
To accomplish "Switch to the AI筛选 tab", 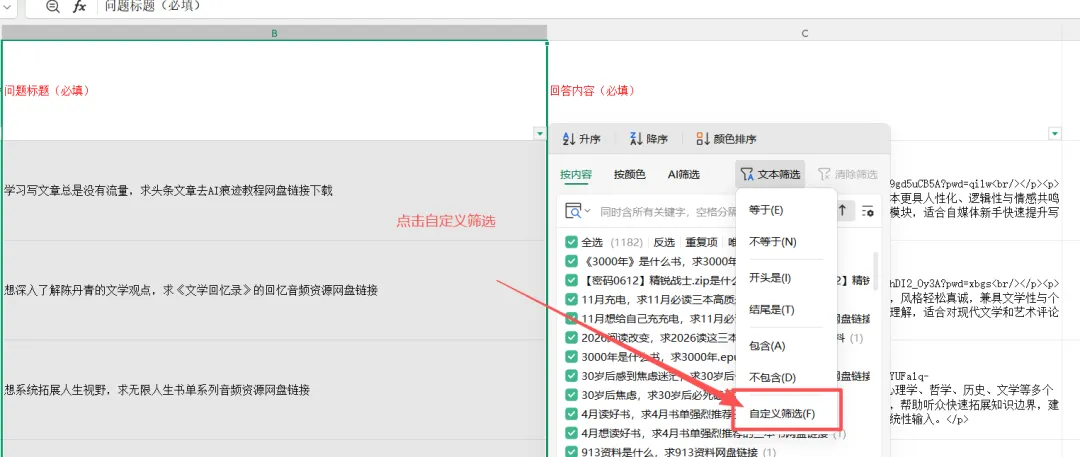I will (683, 174).
